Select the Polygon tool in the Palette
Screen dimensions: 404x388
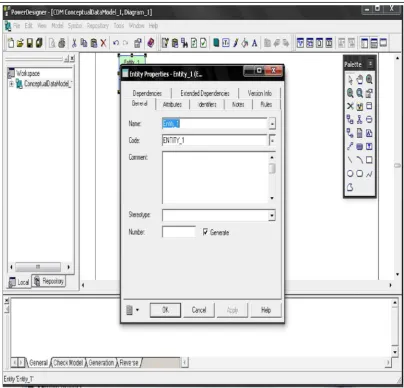point(350,187)
